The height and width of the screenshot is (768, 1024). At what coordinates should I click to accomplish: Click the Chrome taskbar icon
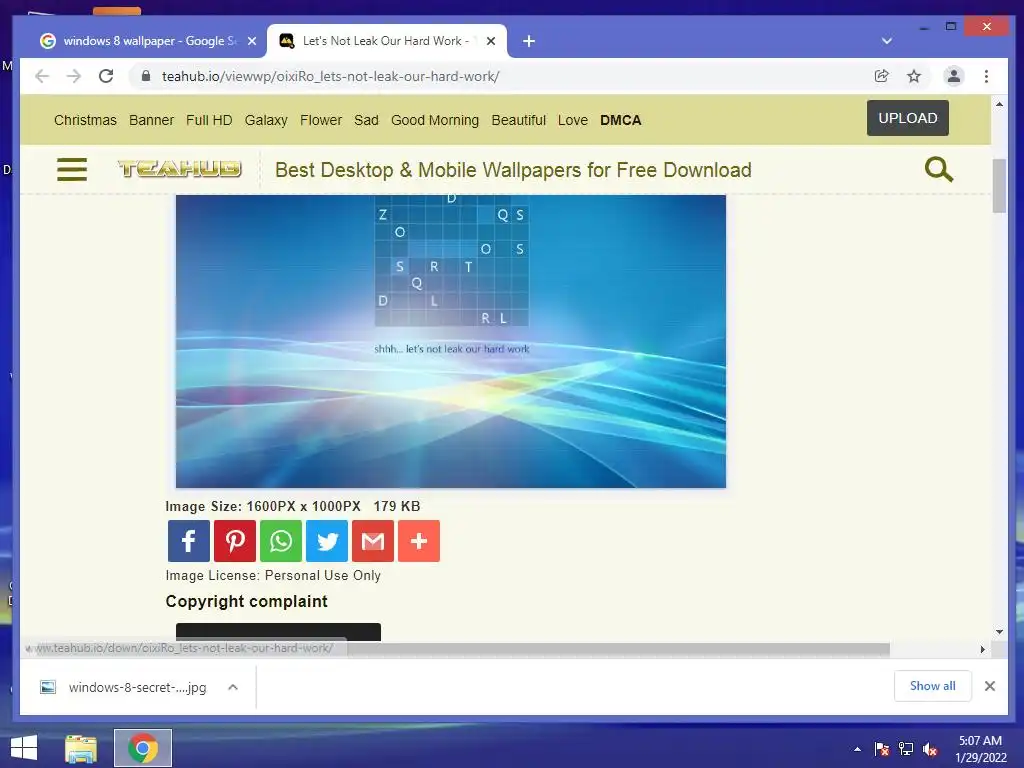(x=143, y=748)
